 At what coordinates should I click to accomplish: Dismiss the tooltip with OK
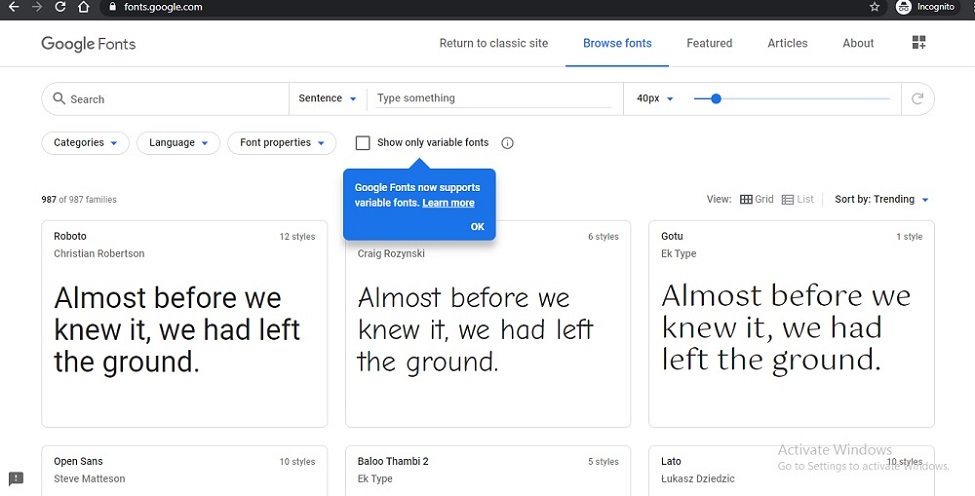pyautogui.click(x=478, y=226)
